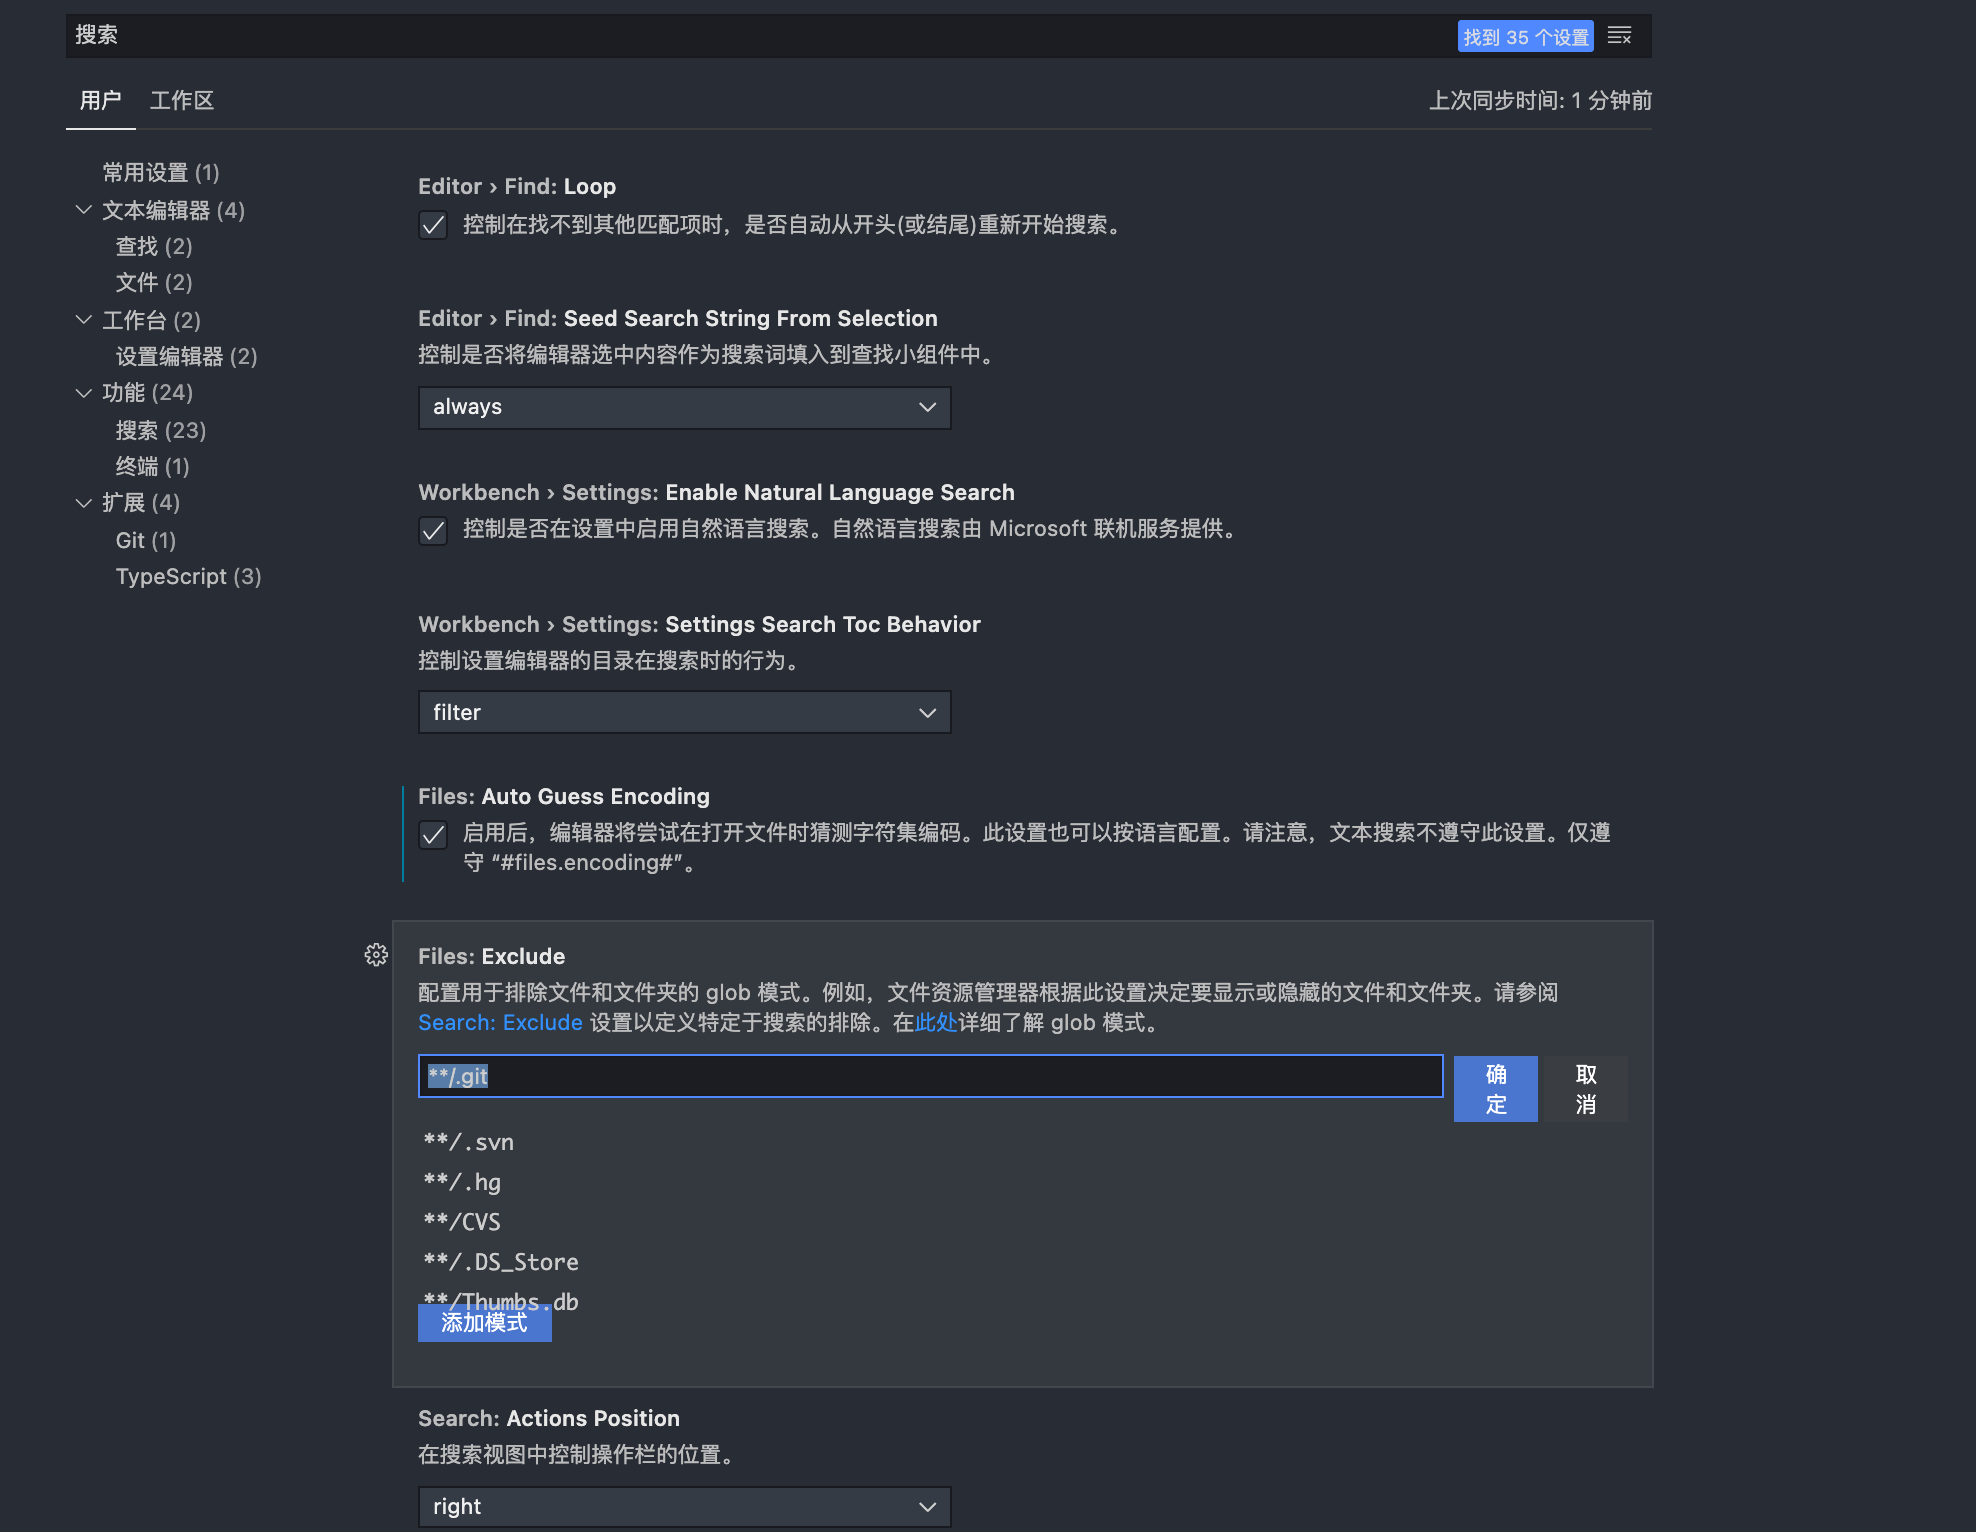Collapse the 工作台 section chevron

(84, 320)
